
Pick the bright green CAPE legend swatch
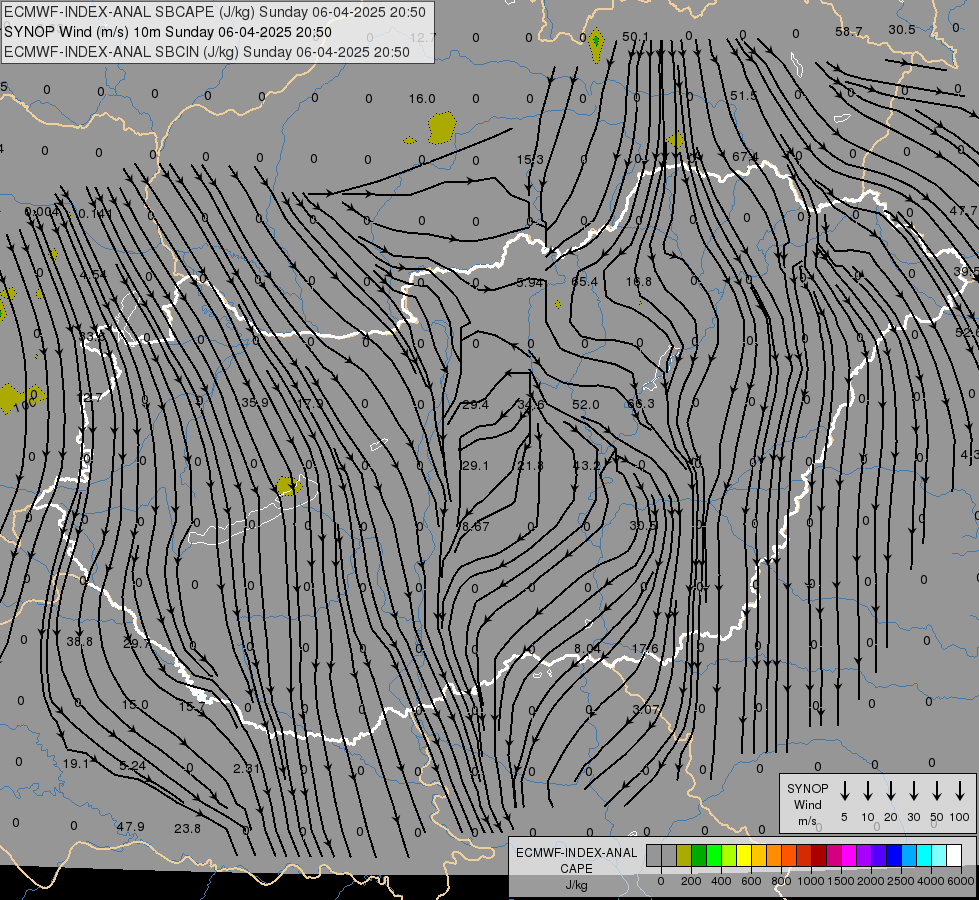pyautogui.click(x=714, y=856)
